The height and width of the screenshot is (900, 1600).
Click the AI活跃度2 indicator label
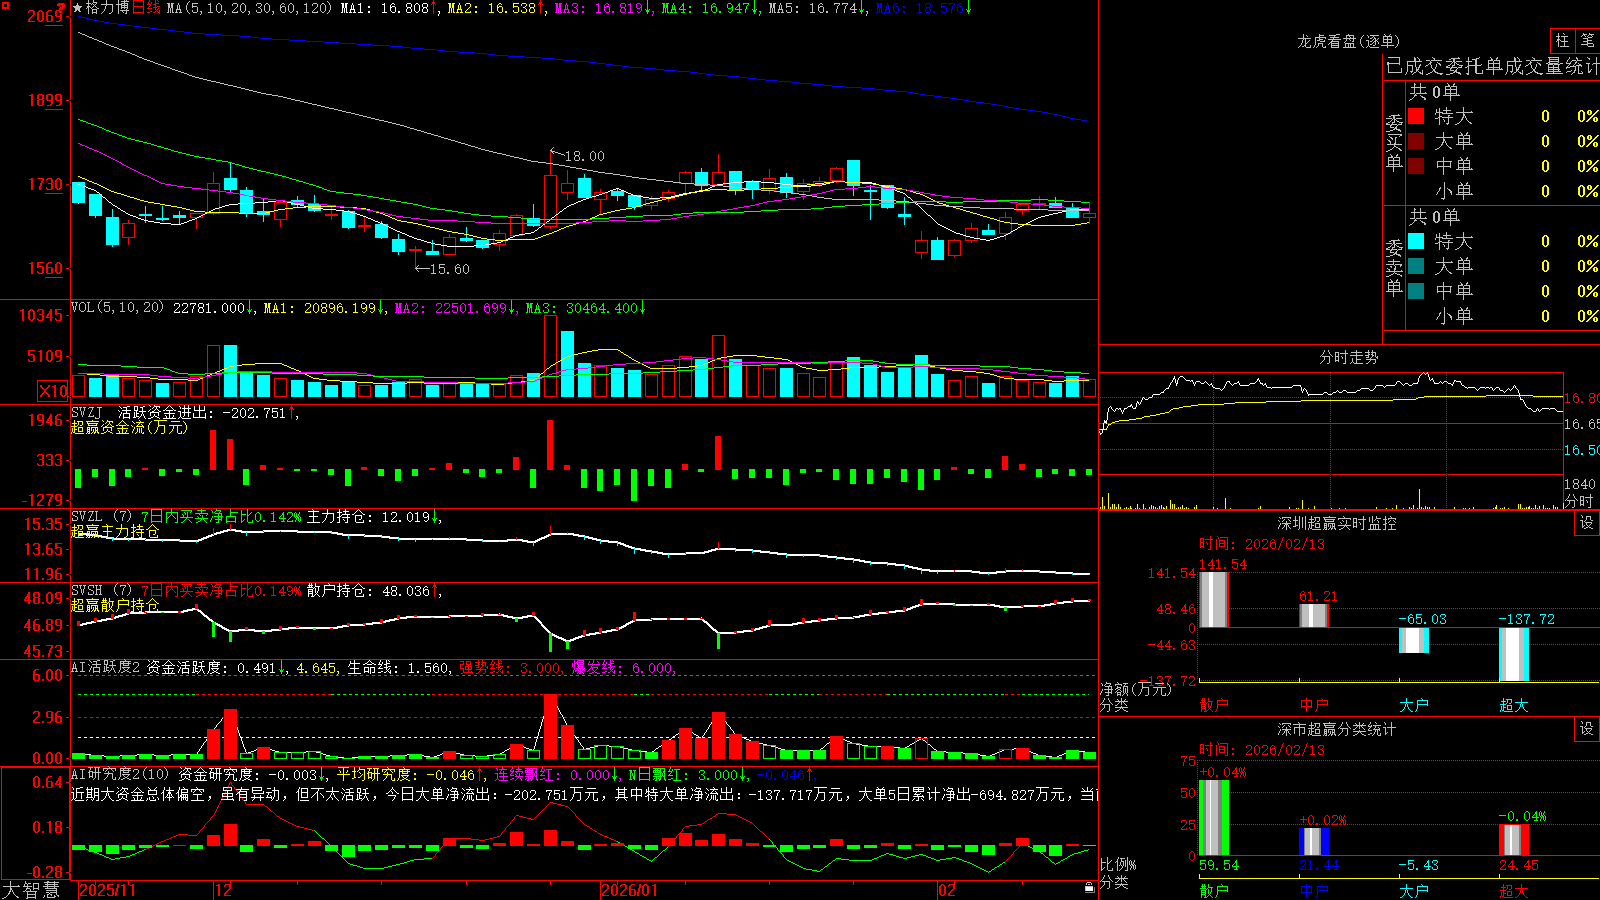(106, 667)
